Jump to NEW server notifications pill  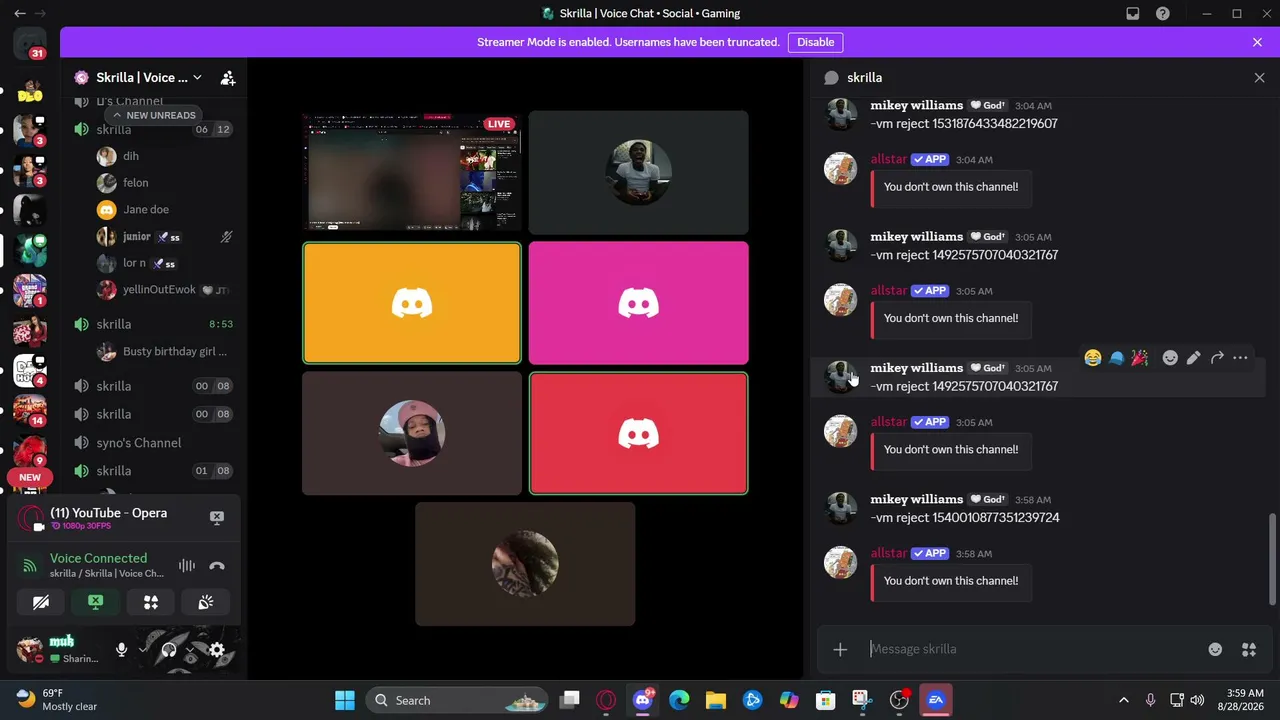30,478
